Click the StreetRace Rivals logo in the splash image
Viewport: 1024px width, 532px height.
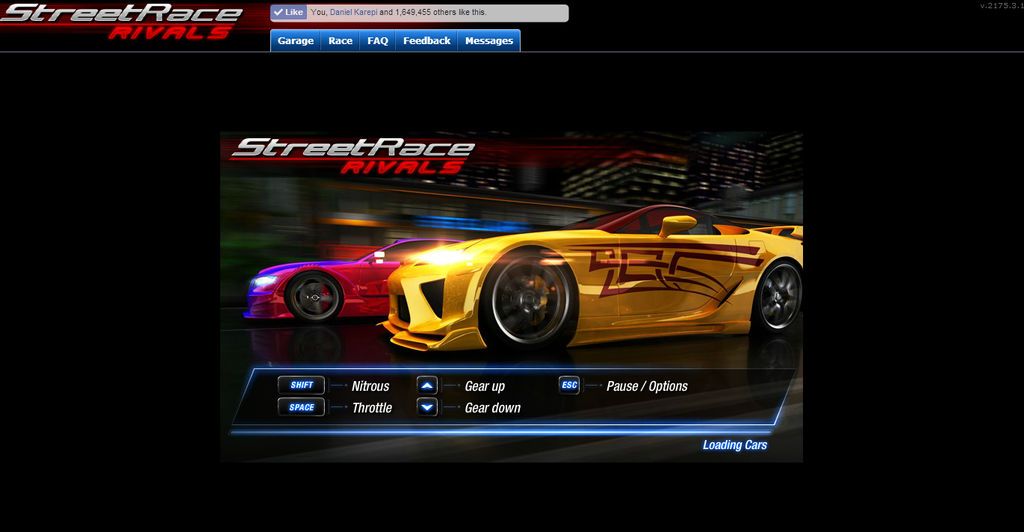tap(353, 156)
